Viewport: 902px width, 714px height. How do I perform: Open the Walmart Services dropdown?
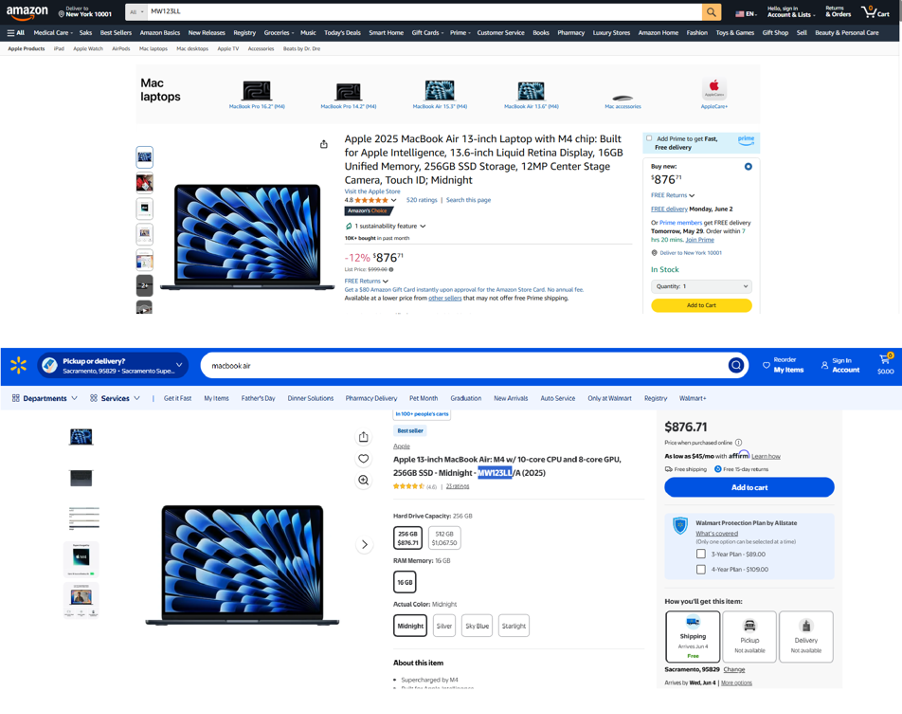coord(115,398)
